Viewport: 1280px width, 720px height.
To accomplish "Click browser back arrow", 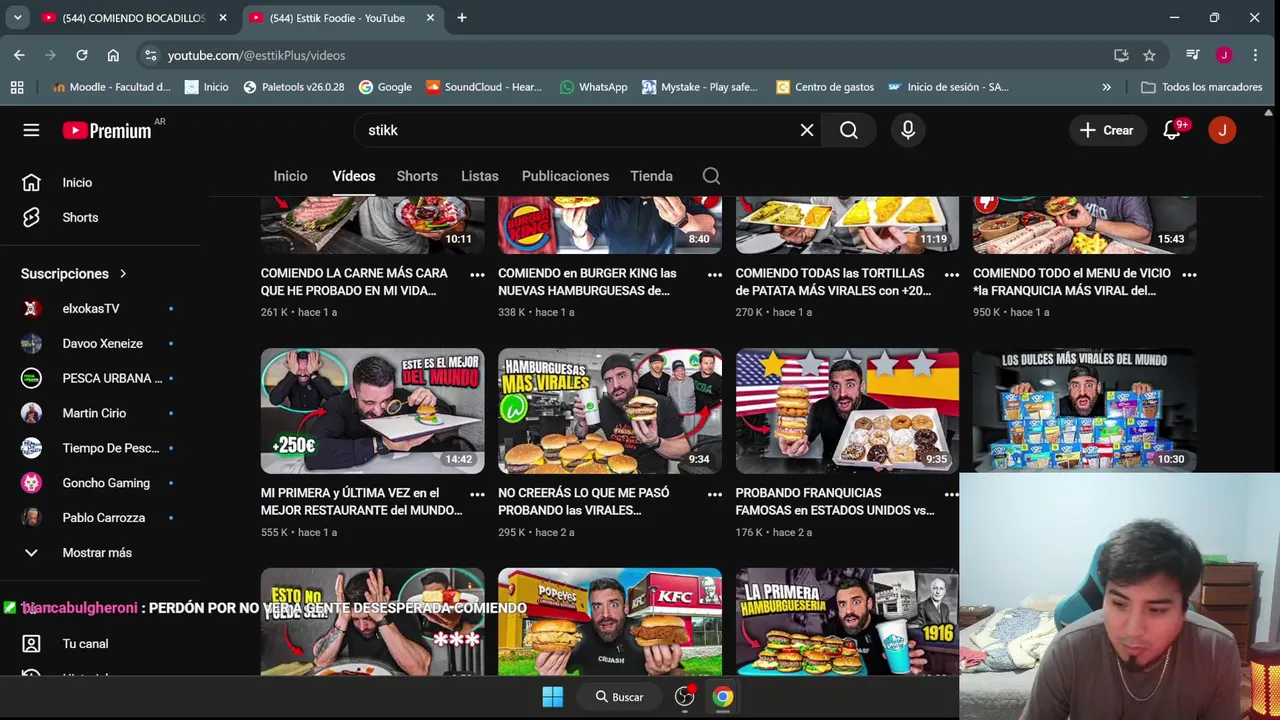I will pos(19,55).
